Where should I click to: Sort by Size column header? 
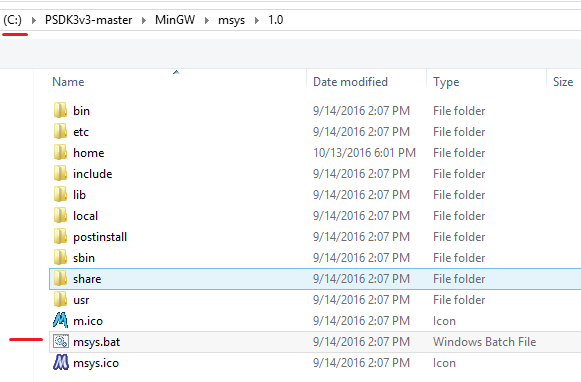(563, 82)
